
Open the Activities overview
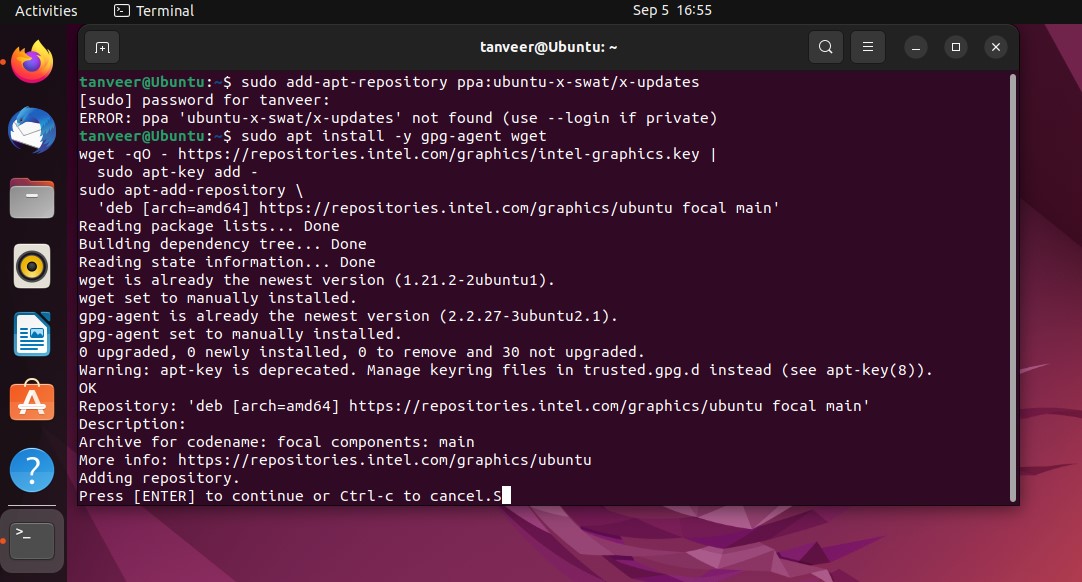coord(45,10)
